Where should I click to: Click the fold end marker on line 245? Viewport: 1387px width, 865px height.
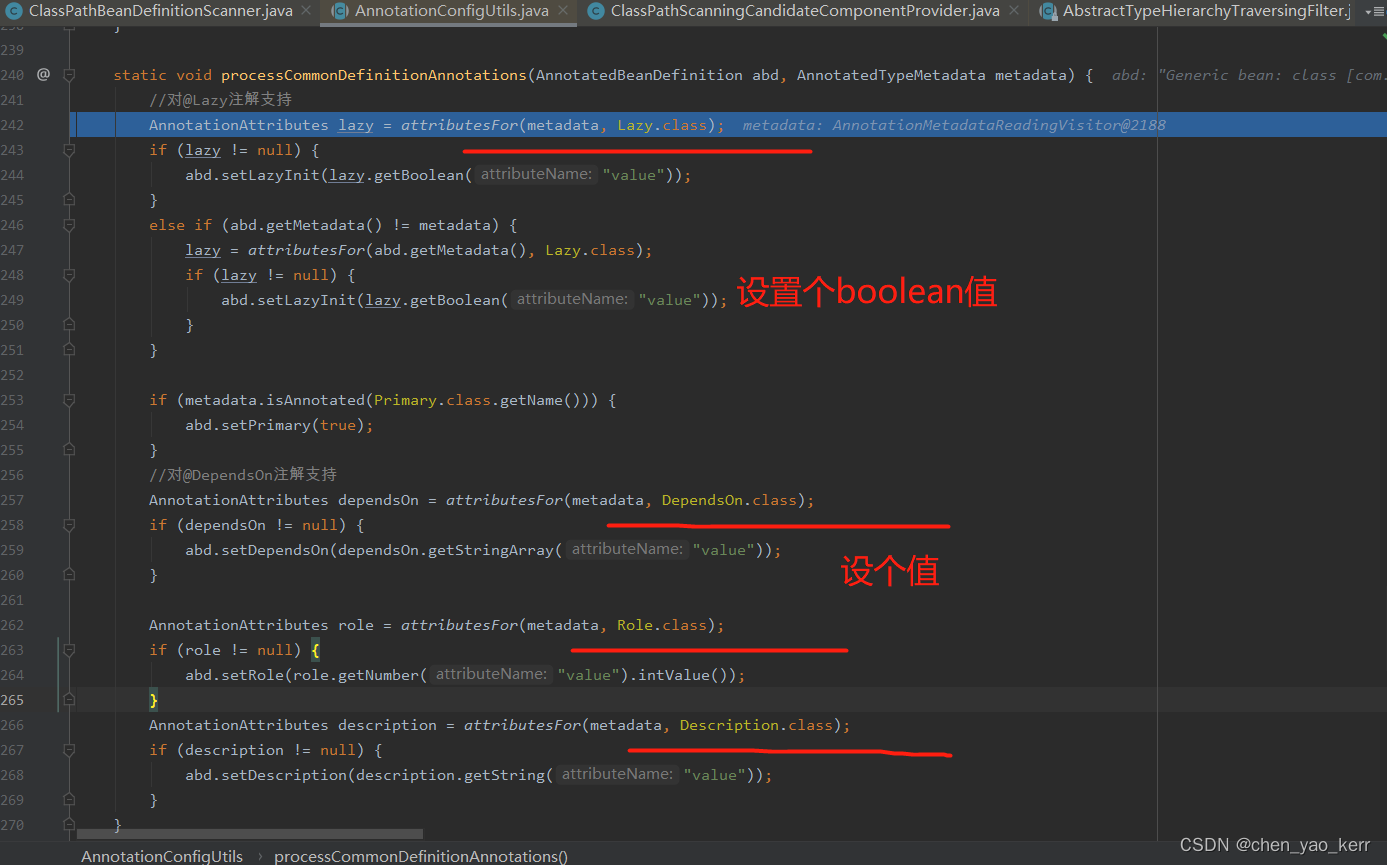click(69, 200)
